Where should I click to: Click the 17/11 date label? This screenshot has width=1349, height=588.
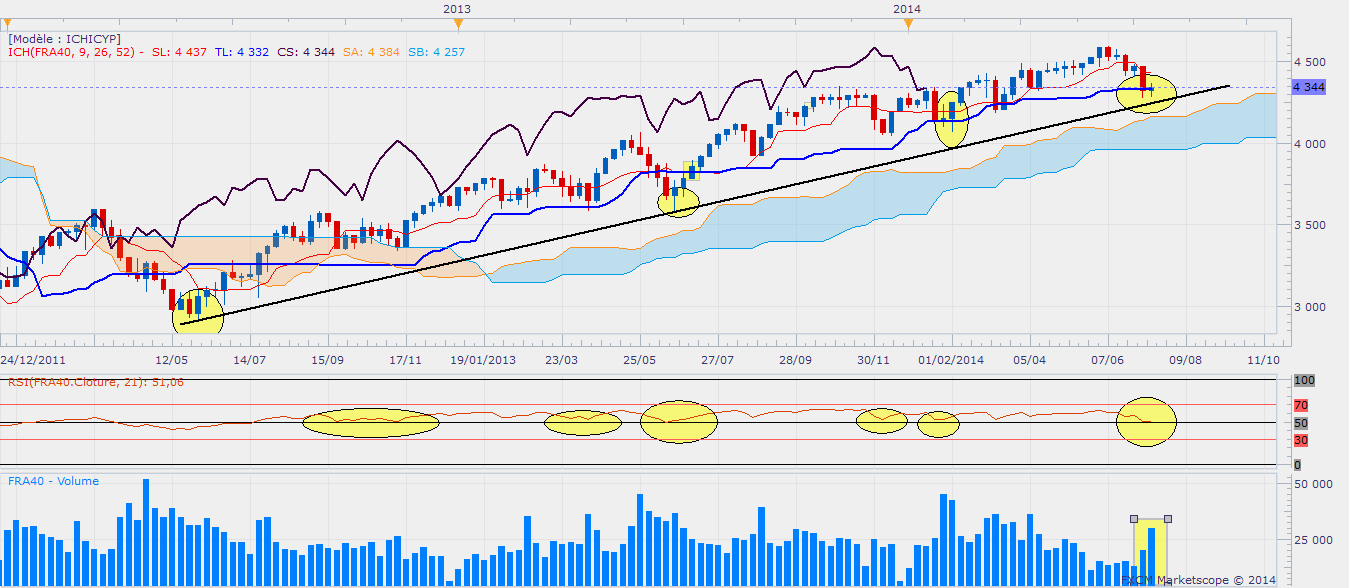click(x=405, y=358)
